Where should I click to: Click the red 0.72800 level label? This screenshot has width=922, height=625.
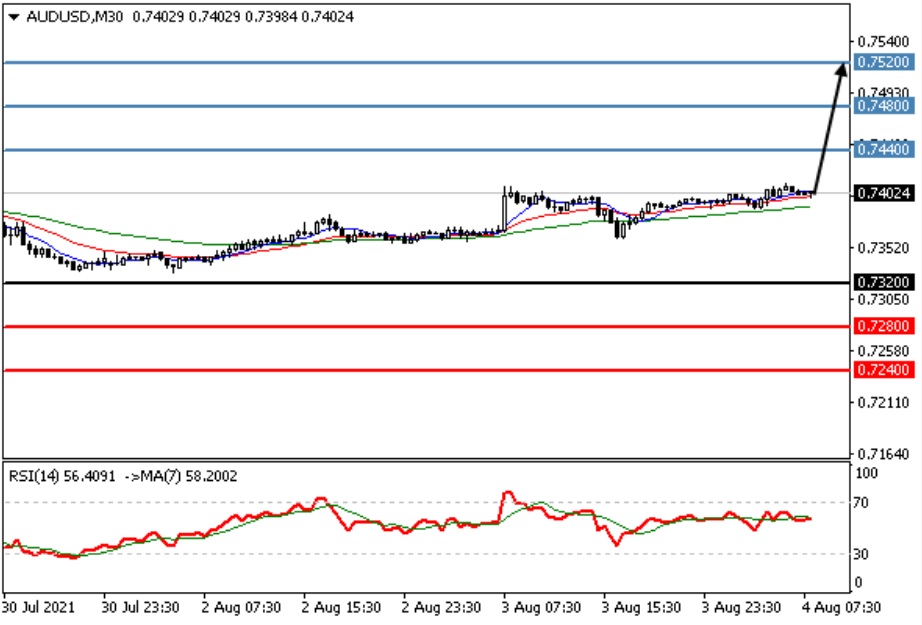click(883, 326)
